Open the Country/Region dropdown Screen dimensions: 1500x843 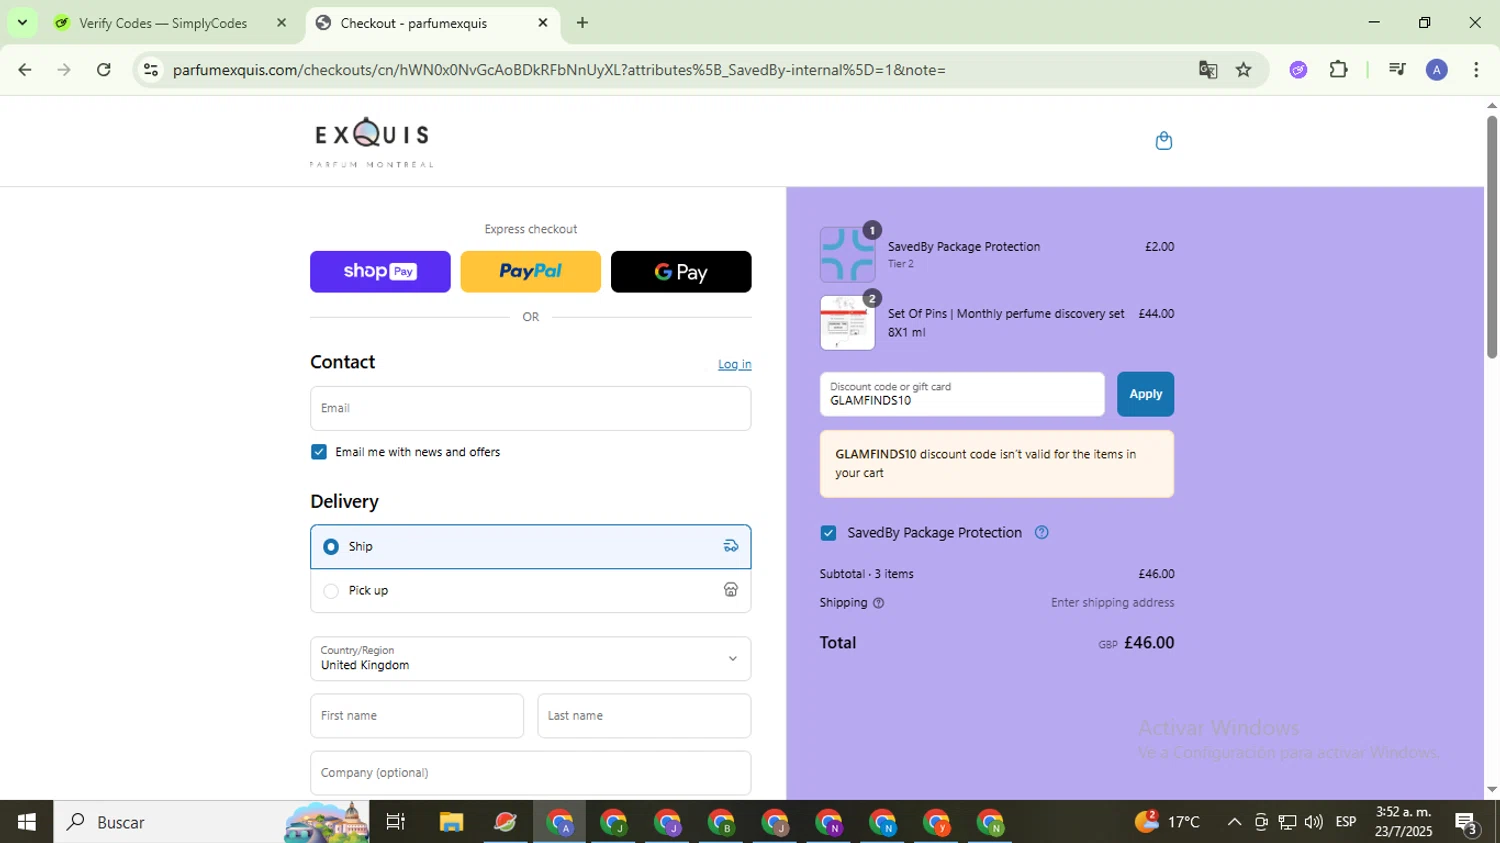(x=530, y=659)
